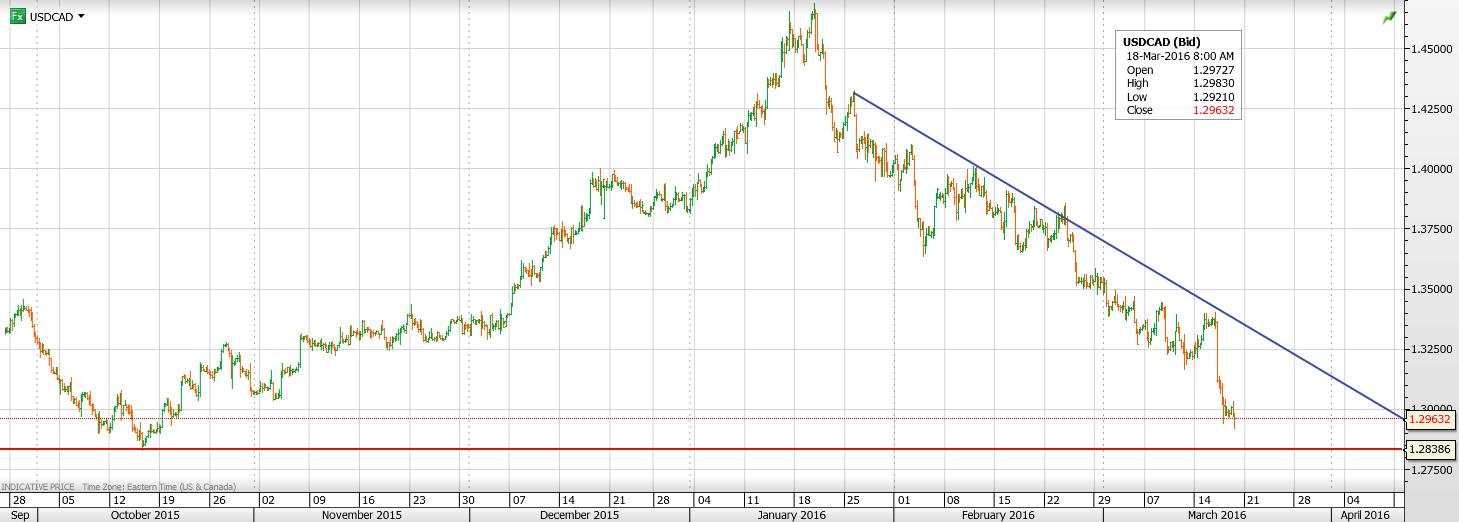Screen dimensions: 1459x522
Task: Click the November 2015 month segment
Action: [362, 515]
